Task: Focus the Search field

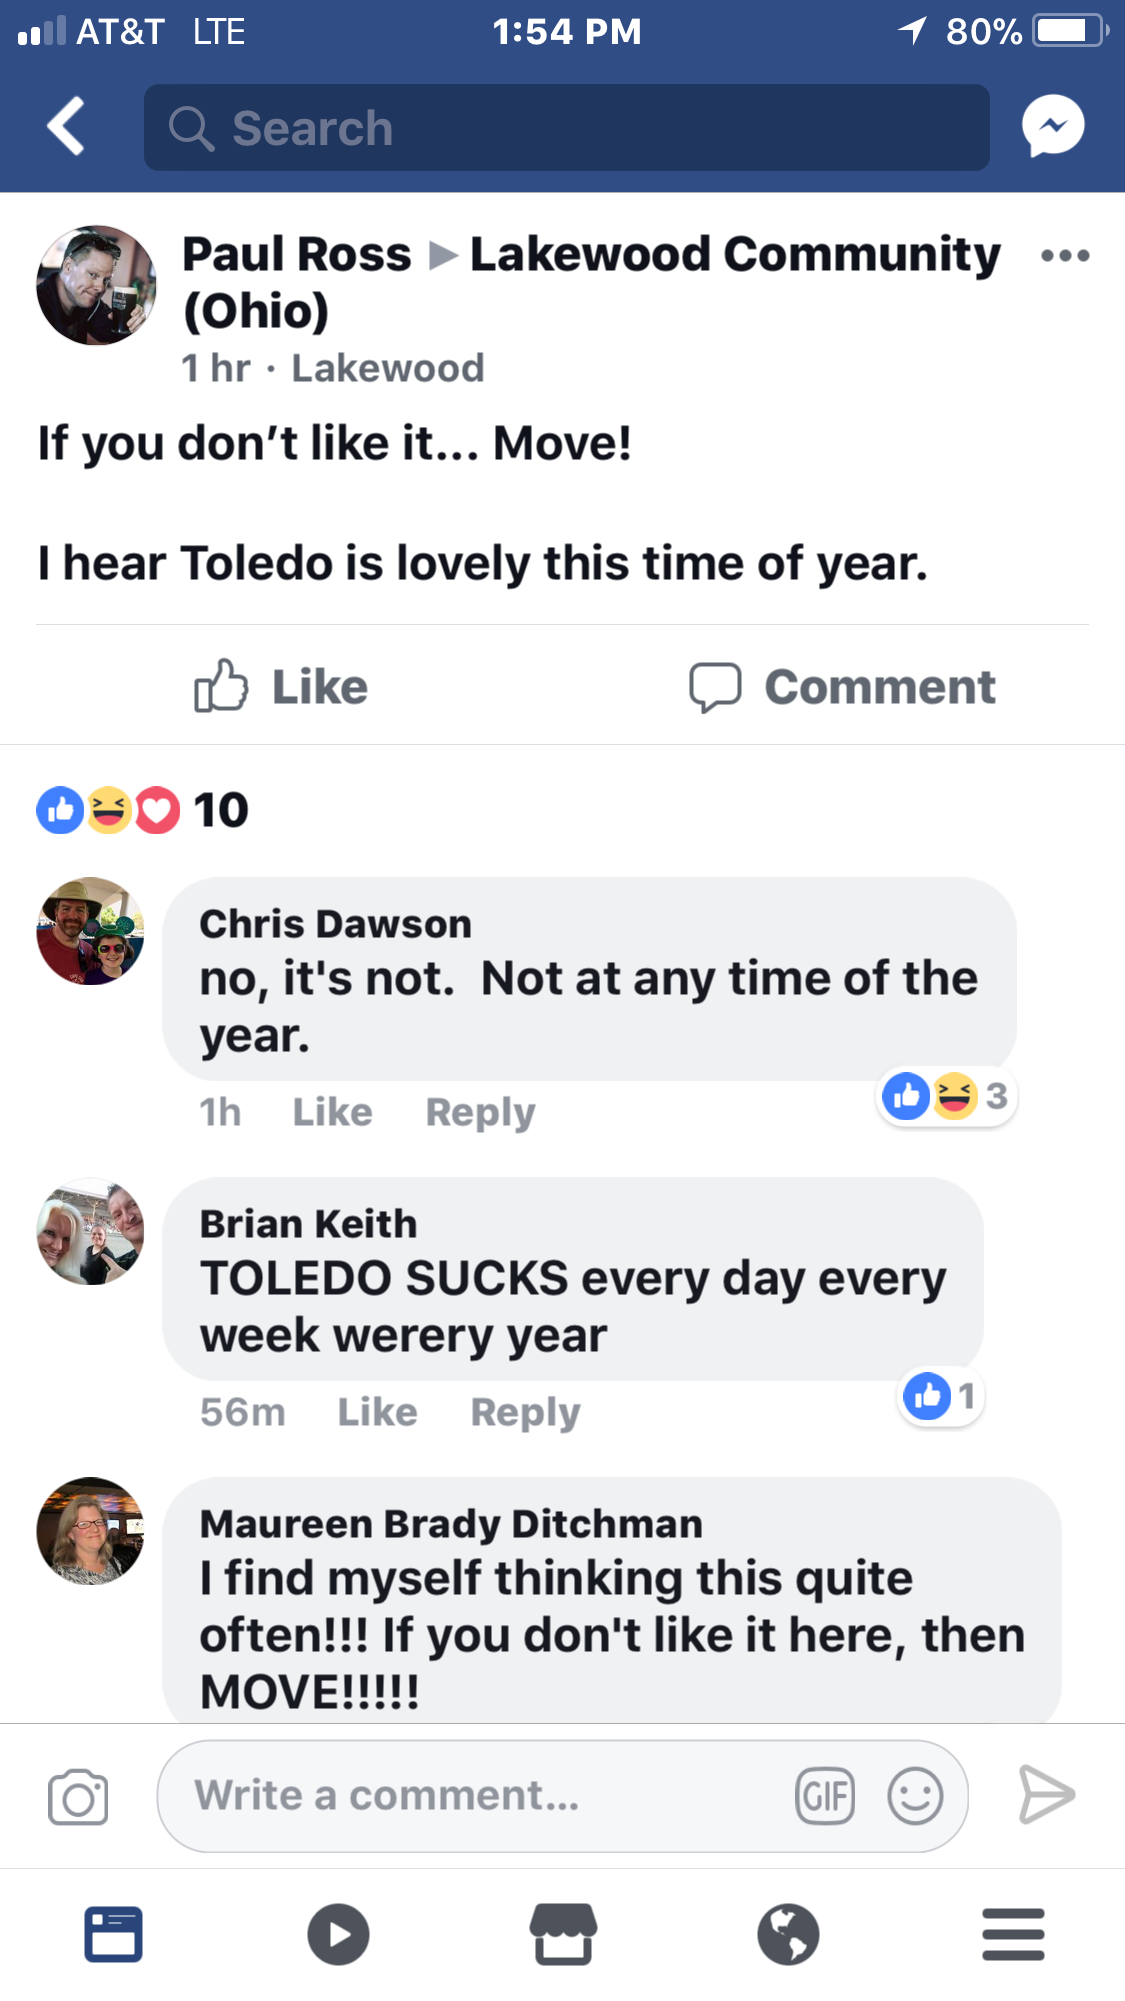Action: 566,128
